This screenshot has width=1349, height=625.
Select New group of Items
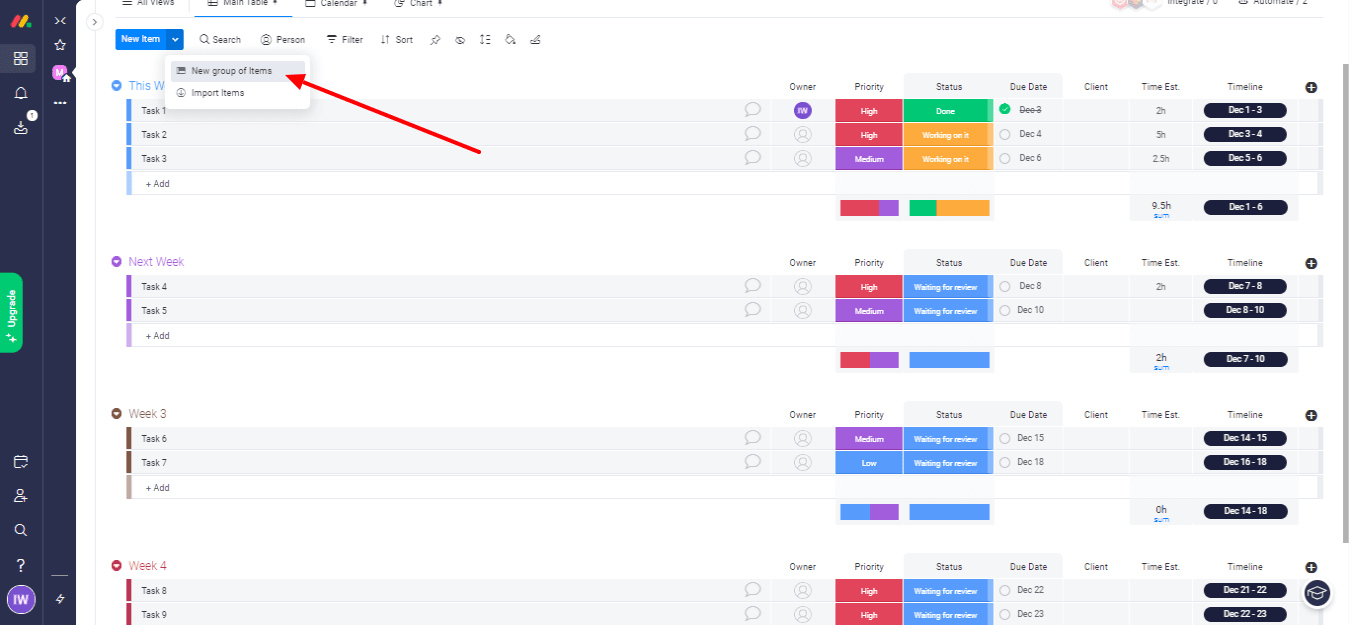(x=237, y=71)
